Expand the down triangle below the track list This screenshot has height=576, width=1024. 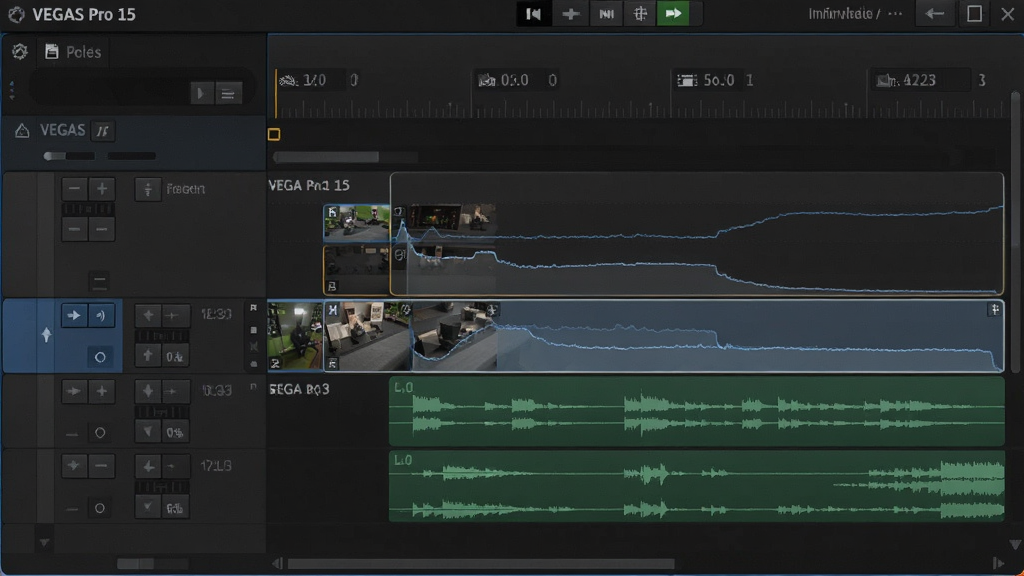[44, 543]
